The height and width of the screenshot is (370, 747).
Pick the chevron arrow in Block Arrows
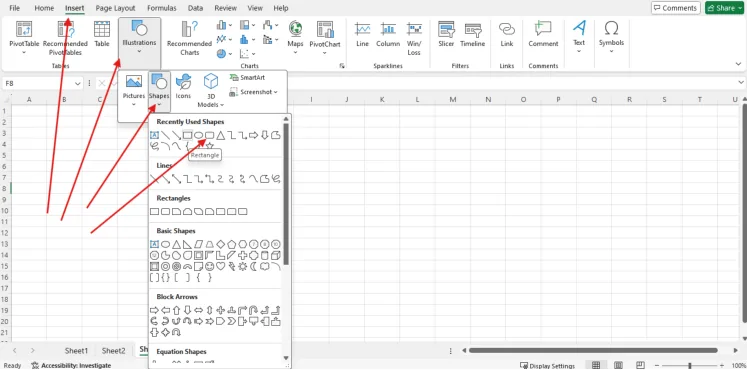pyautogui.click(x=232, y=321)
